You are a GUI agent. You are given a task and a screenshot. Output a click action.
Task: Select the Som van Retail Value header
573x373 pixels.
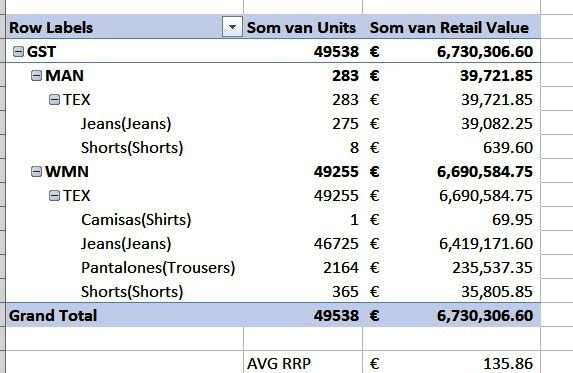click(451, 27)
